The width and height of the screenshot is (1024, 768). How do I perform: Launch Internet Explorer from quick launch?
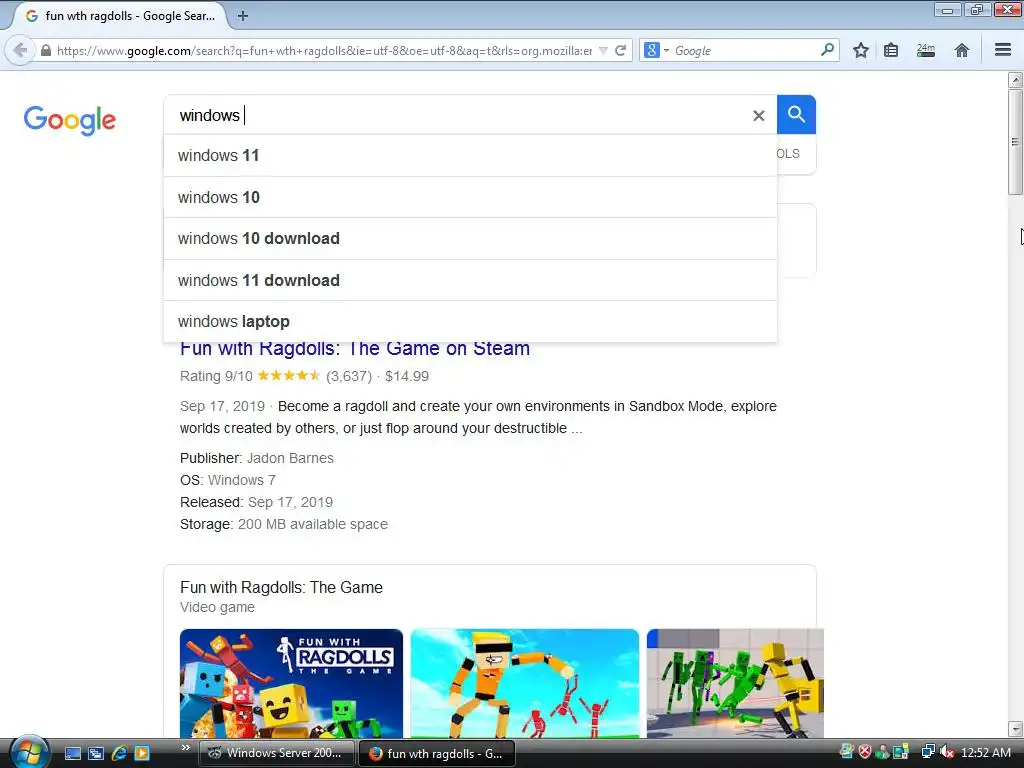(119, 753)
